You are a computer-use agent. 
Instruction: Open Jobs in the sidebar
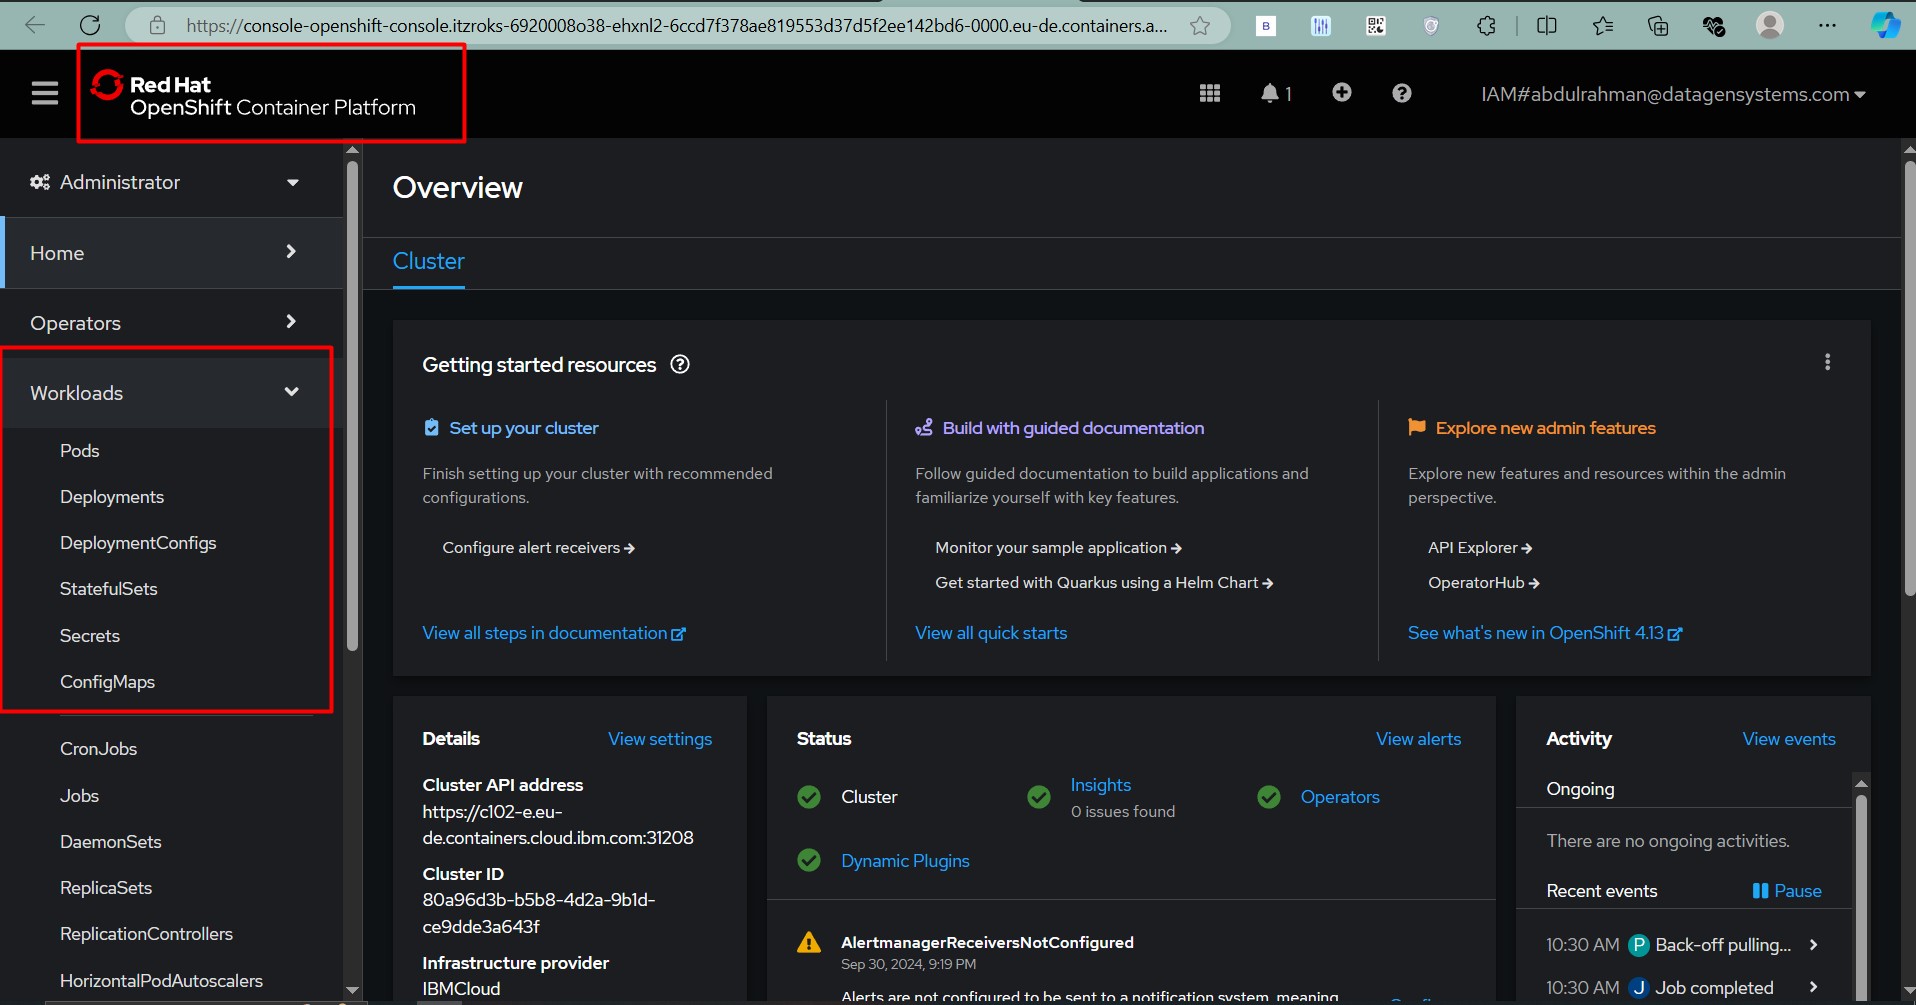pyautogui.click(x=79, y=796)
